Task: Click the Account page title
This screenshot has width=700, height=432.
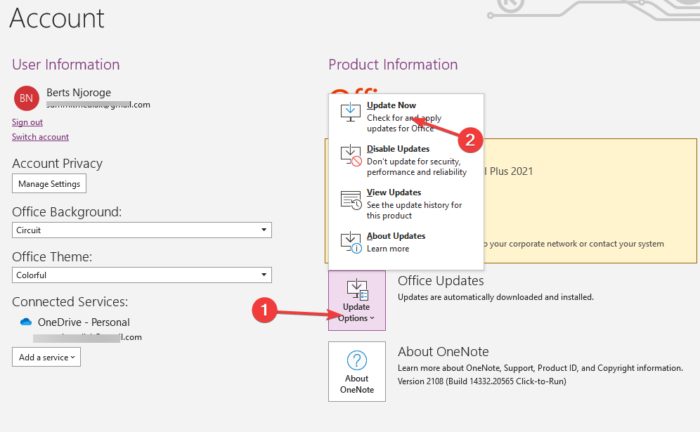Action: 57,19
